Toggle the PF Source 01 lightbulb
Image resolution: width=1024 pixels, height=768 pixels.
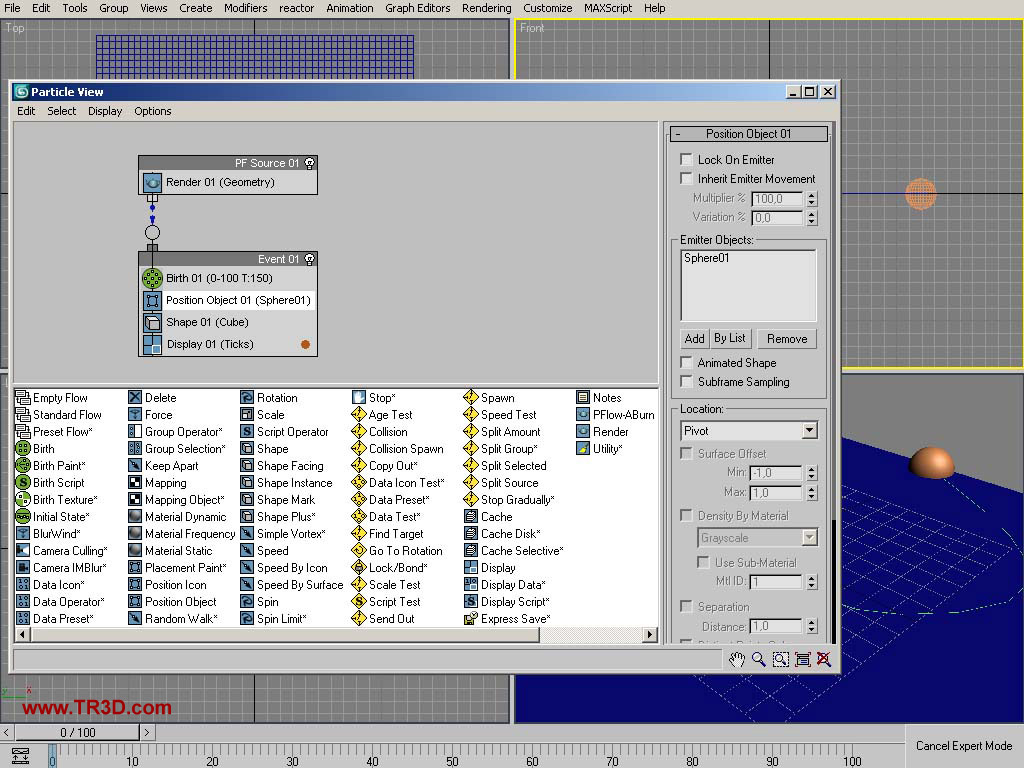pos(310,163)
